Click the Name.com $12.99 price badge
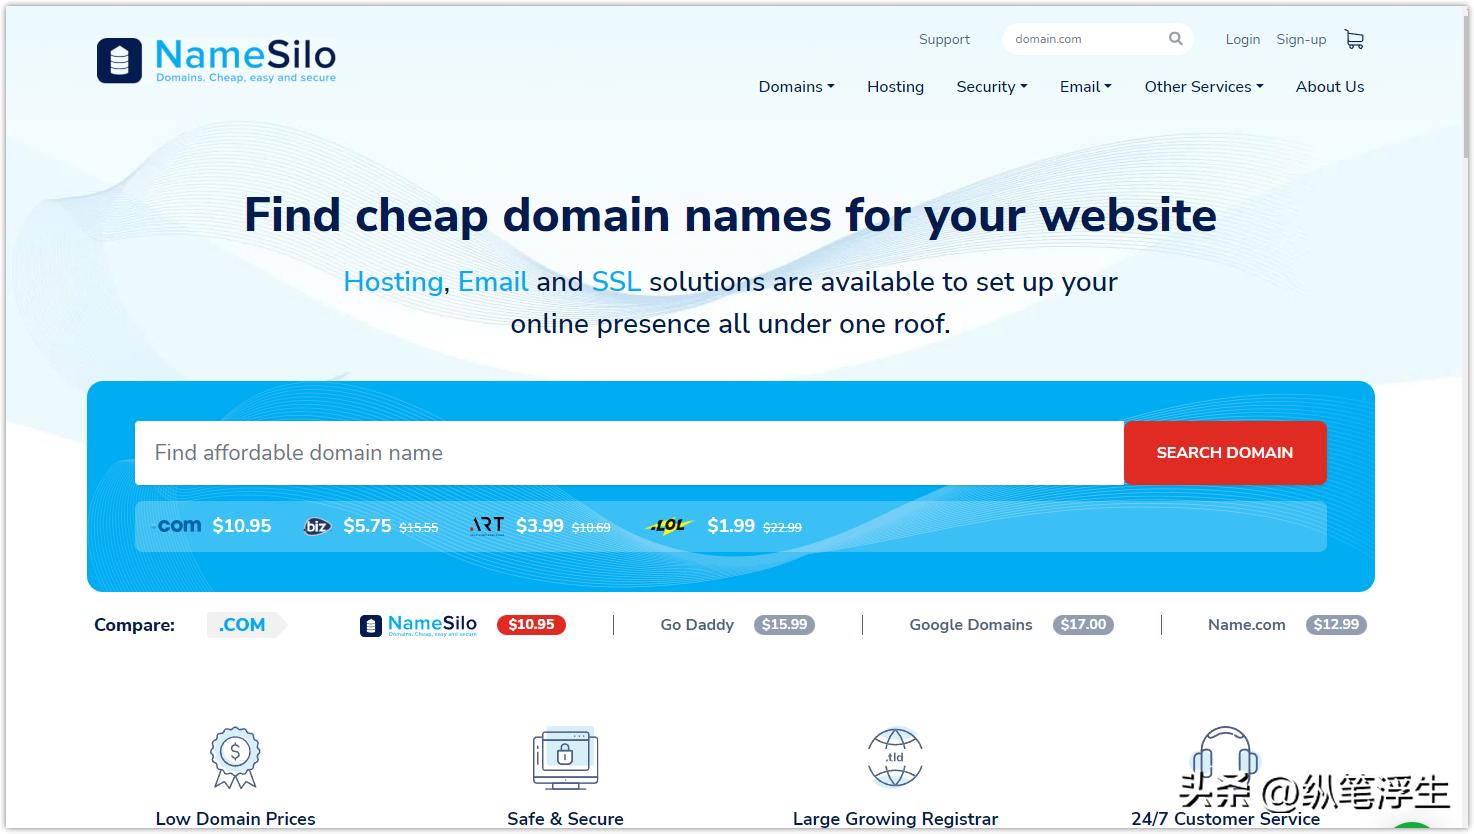 [1336, 625]
